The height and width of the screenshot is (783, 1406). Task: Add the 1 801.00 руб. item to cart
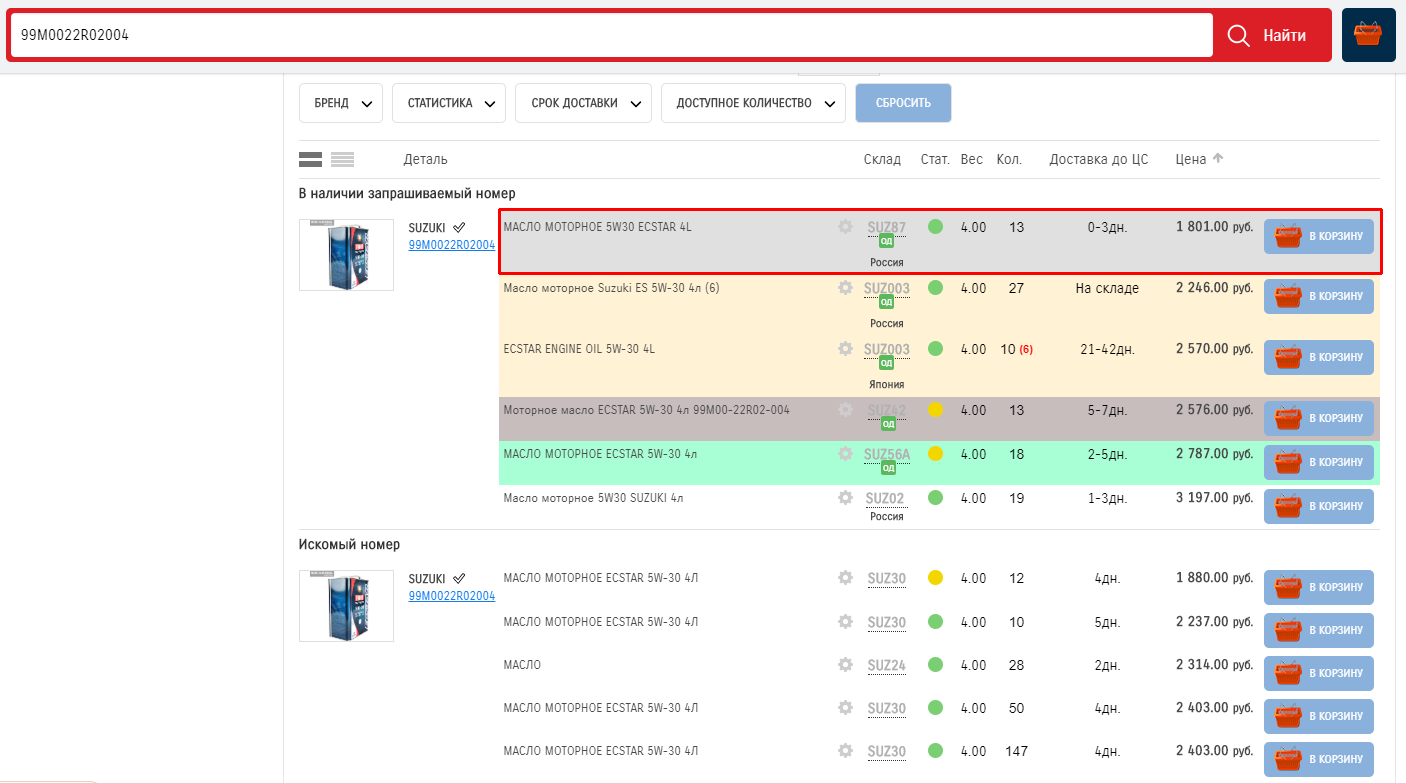tap(1318, 237)
